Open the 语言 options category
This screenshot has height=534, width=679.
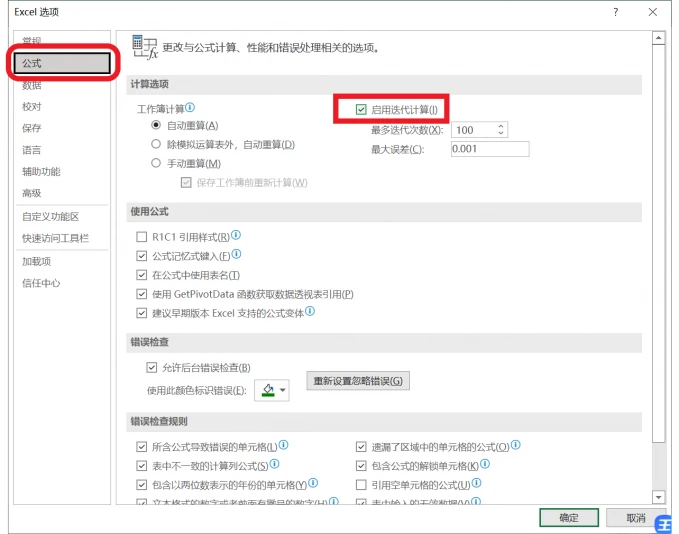[32, 150]
